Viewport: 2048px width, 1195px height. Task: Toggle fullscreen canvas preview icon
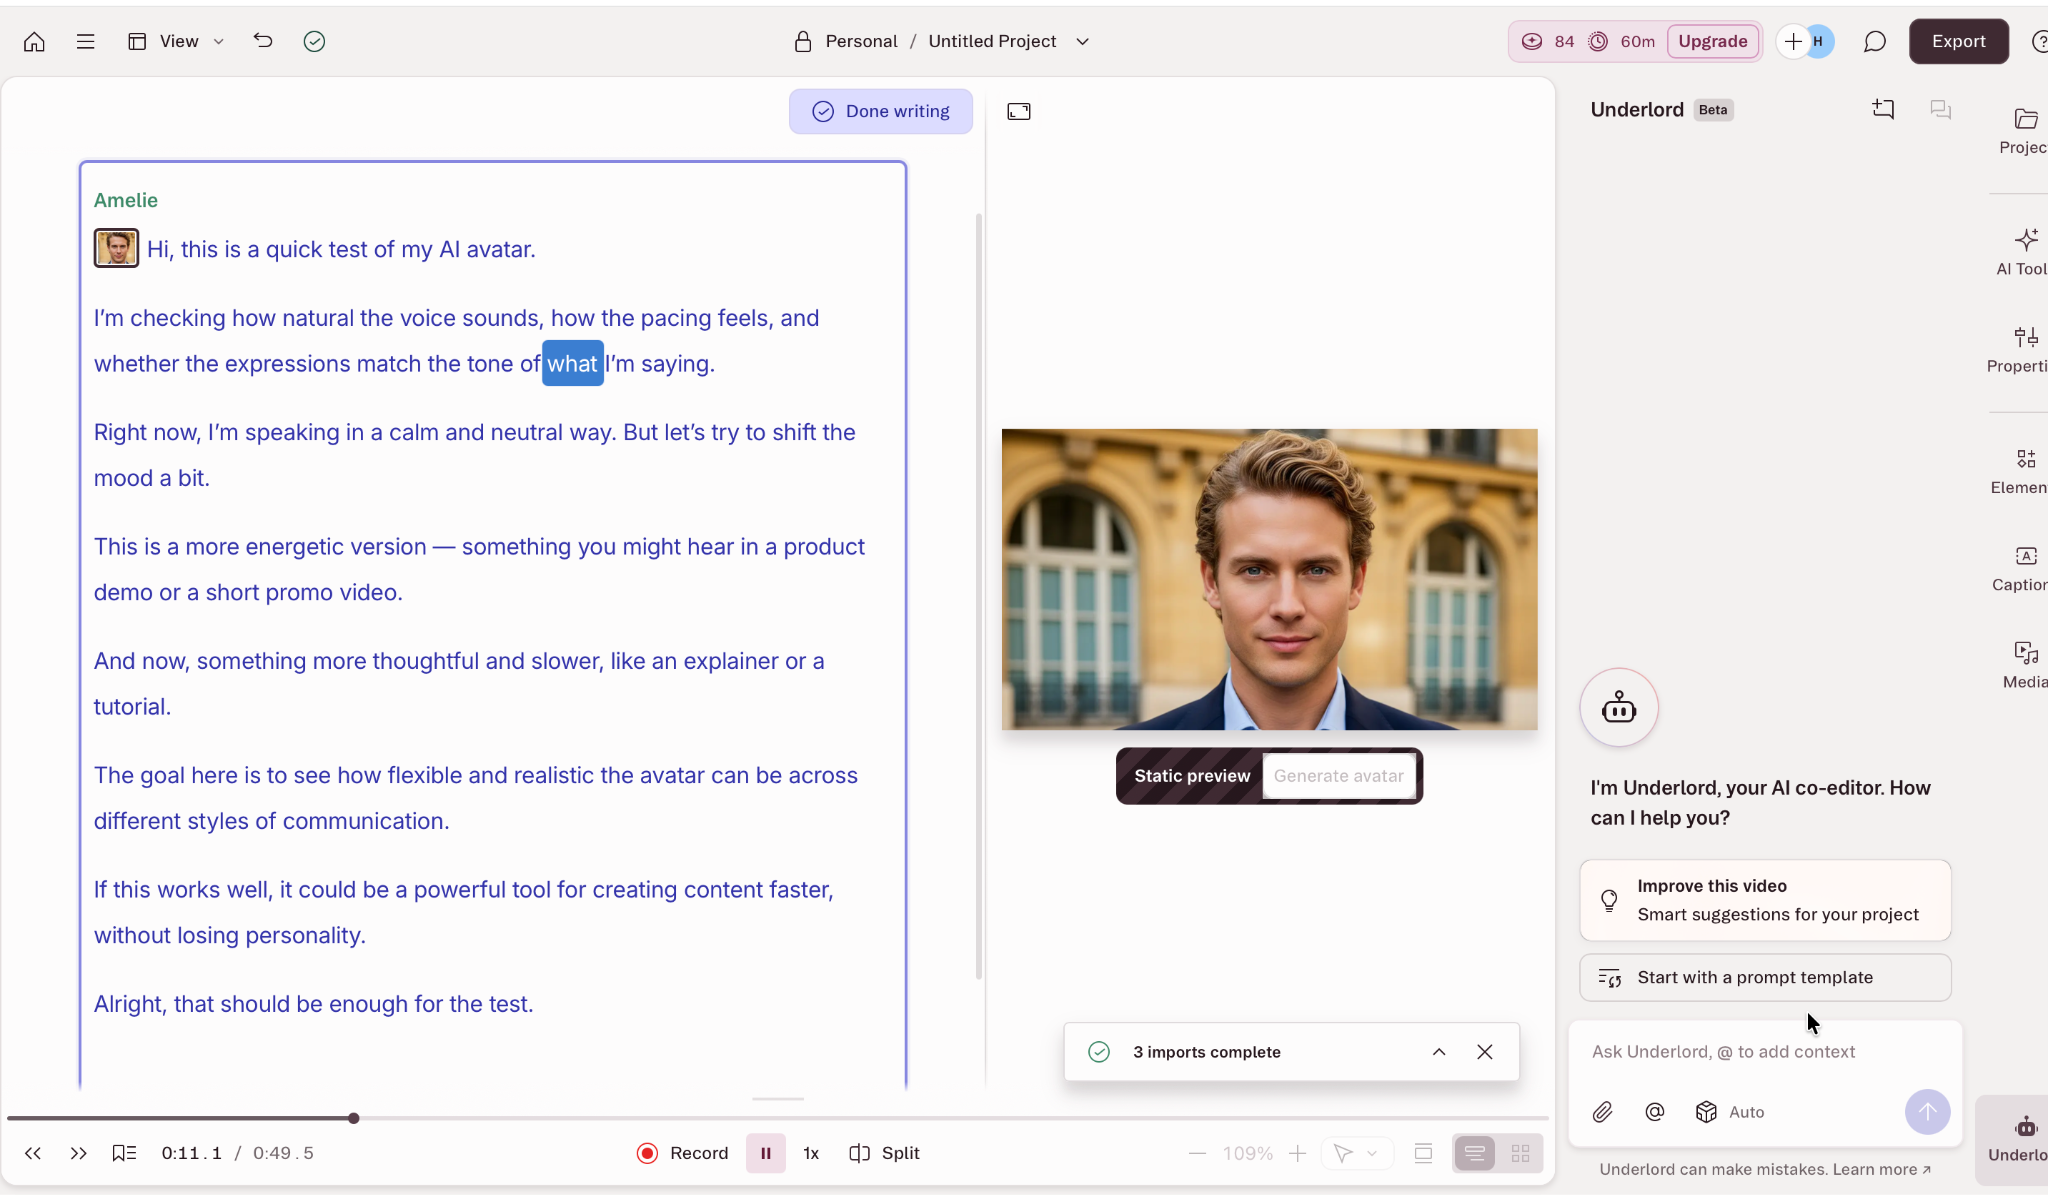[x=1019, y=111]
